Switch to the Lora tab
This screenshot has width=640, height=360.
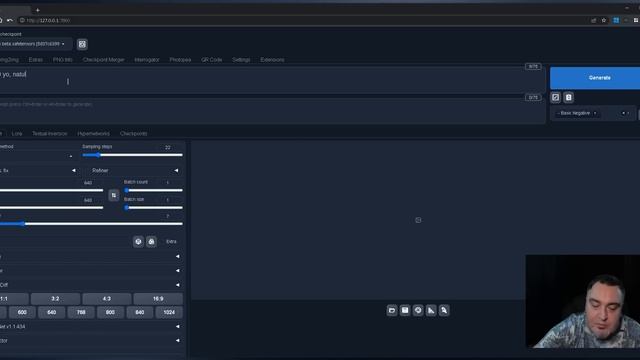pyautogui.click(x=17, y=133)
